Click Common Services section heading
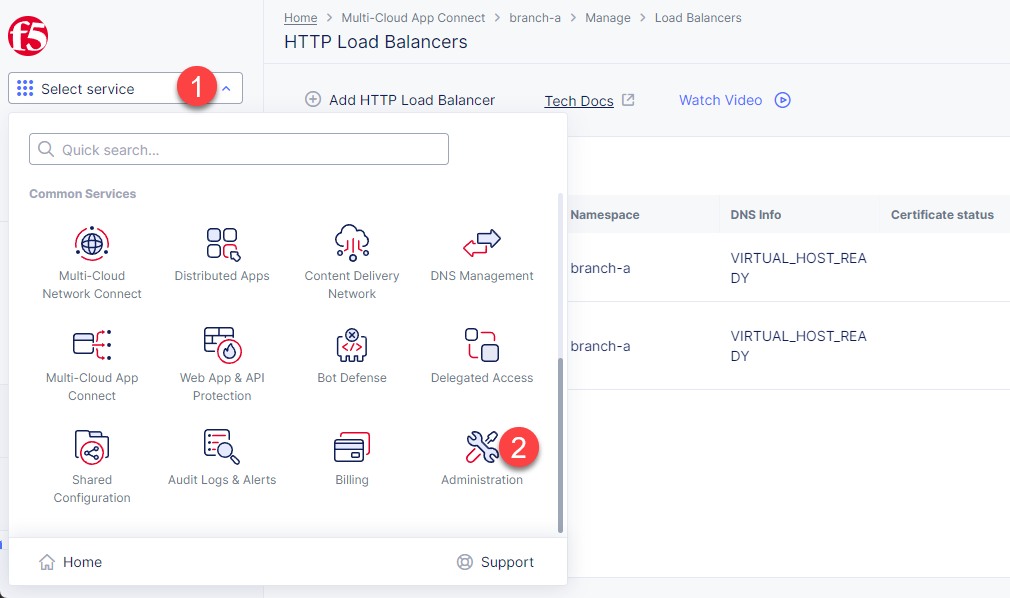1010x598 pixels. point(82,194)
